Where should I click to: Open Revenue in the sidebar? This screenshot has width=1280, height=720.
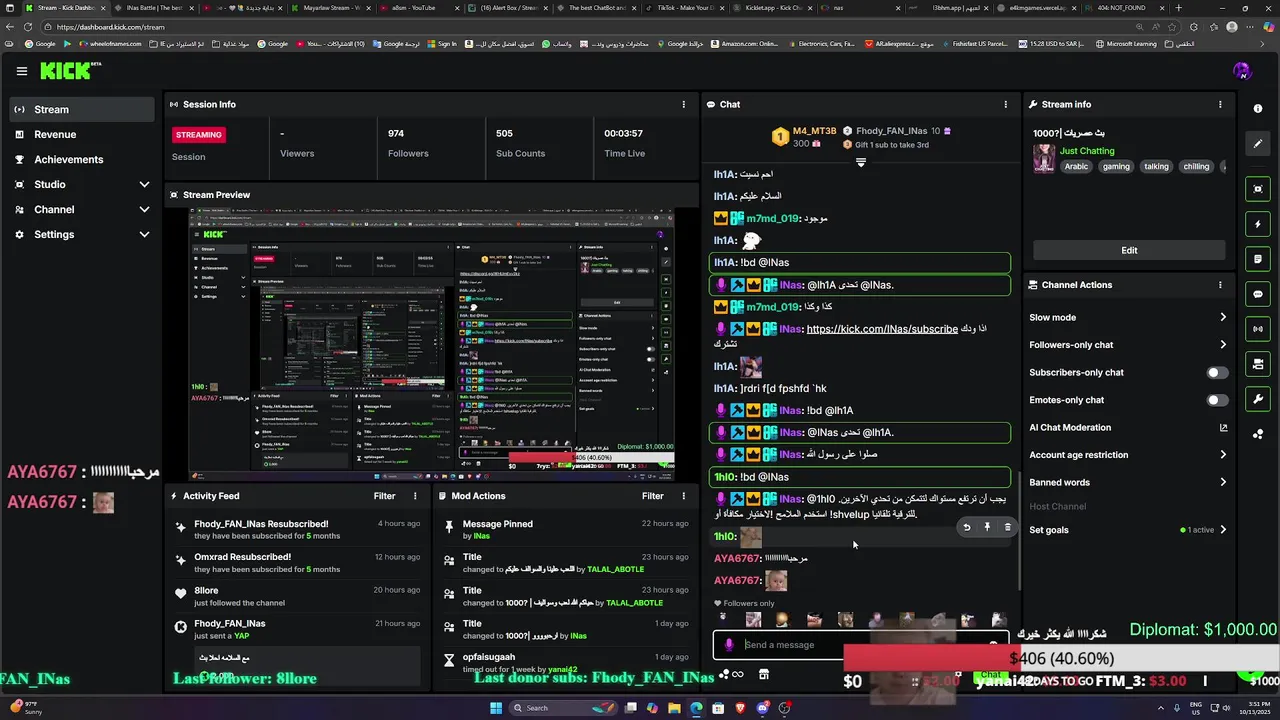(x=80, y=134)
